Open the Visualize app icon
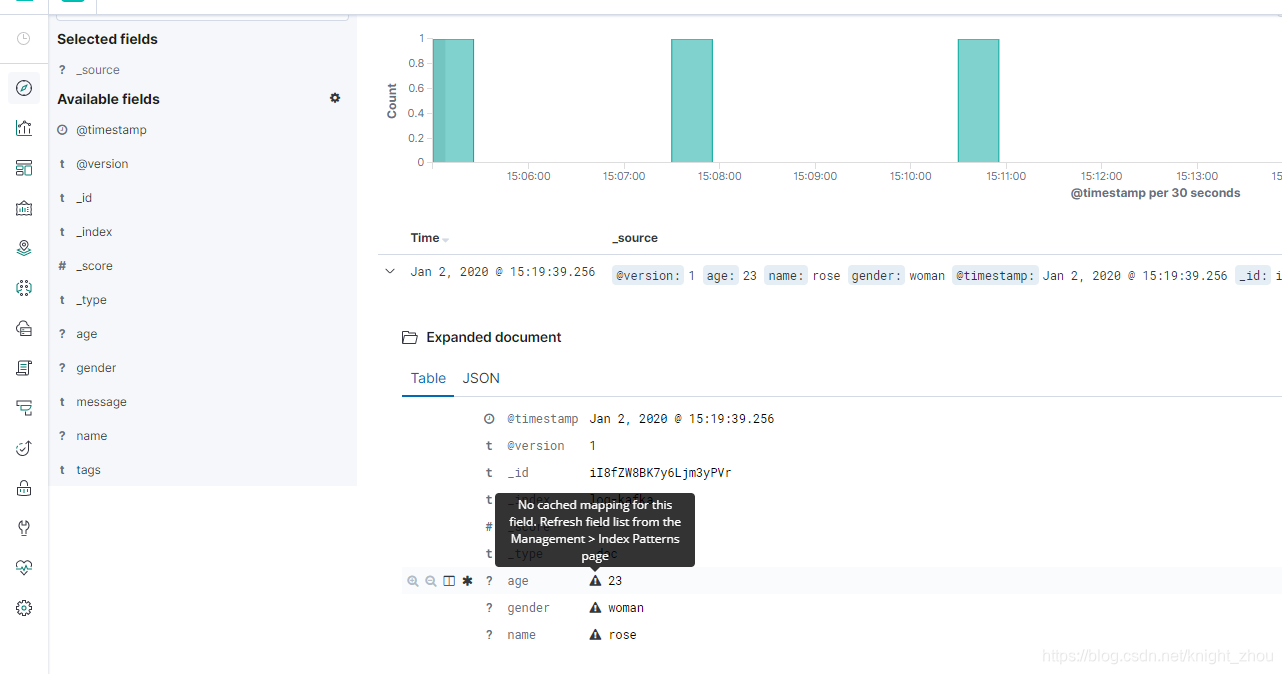This screenshot has width=1282, height=674. [24, 128]
